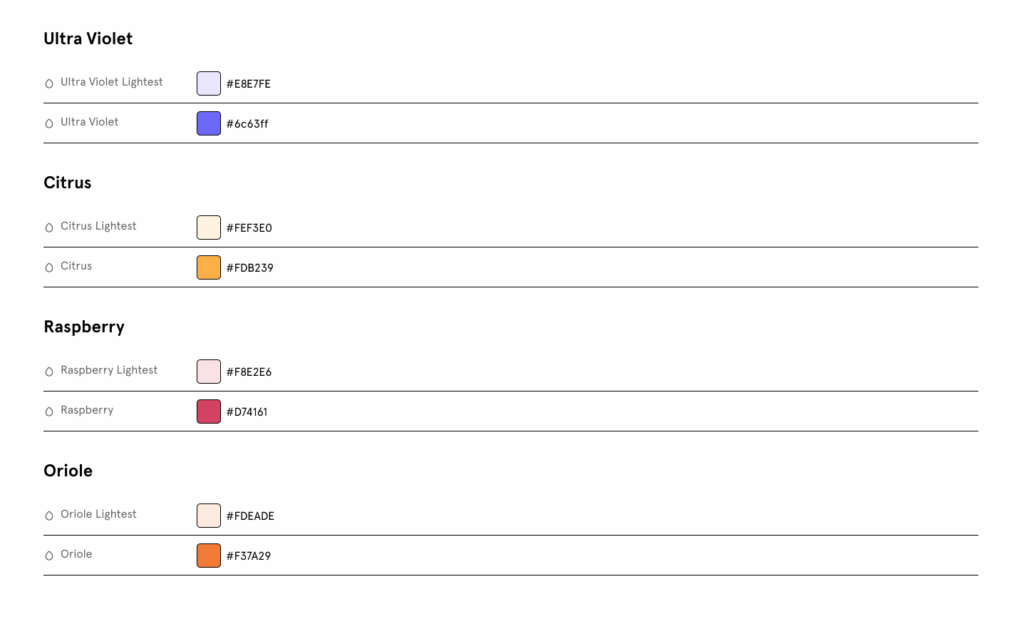Select the Oriole orange swatch

208,556
